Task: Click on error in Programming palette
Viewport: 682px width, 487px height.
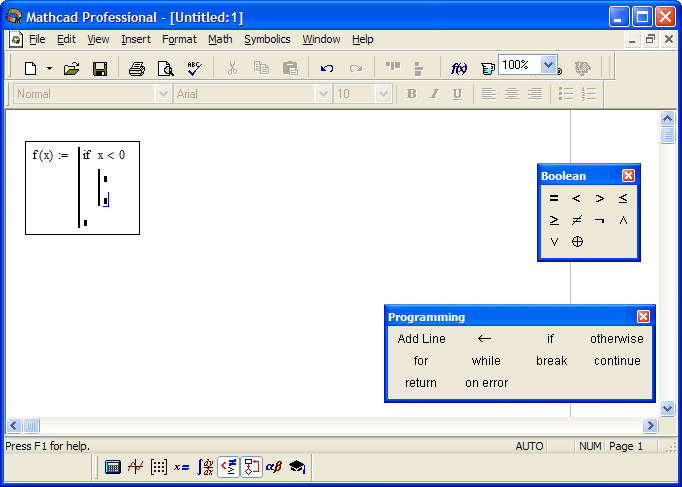Action: (x=486, y=383)
